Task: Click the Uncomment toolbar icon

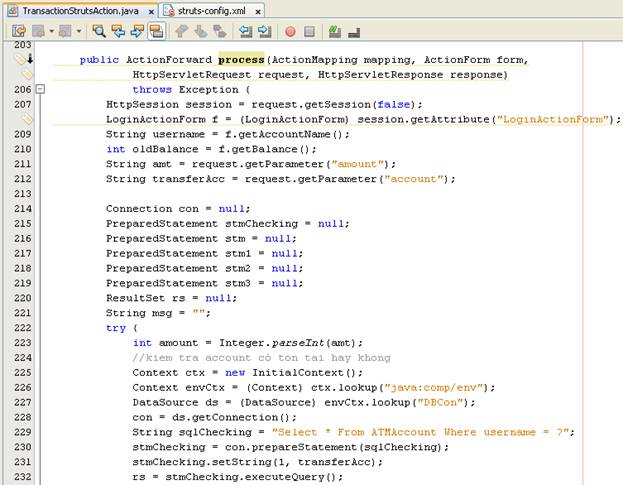Action: point(354,32)
